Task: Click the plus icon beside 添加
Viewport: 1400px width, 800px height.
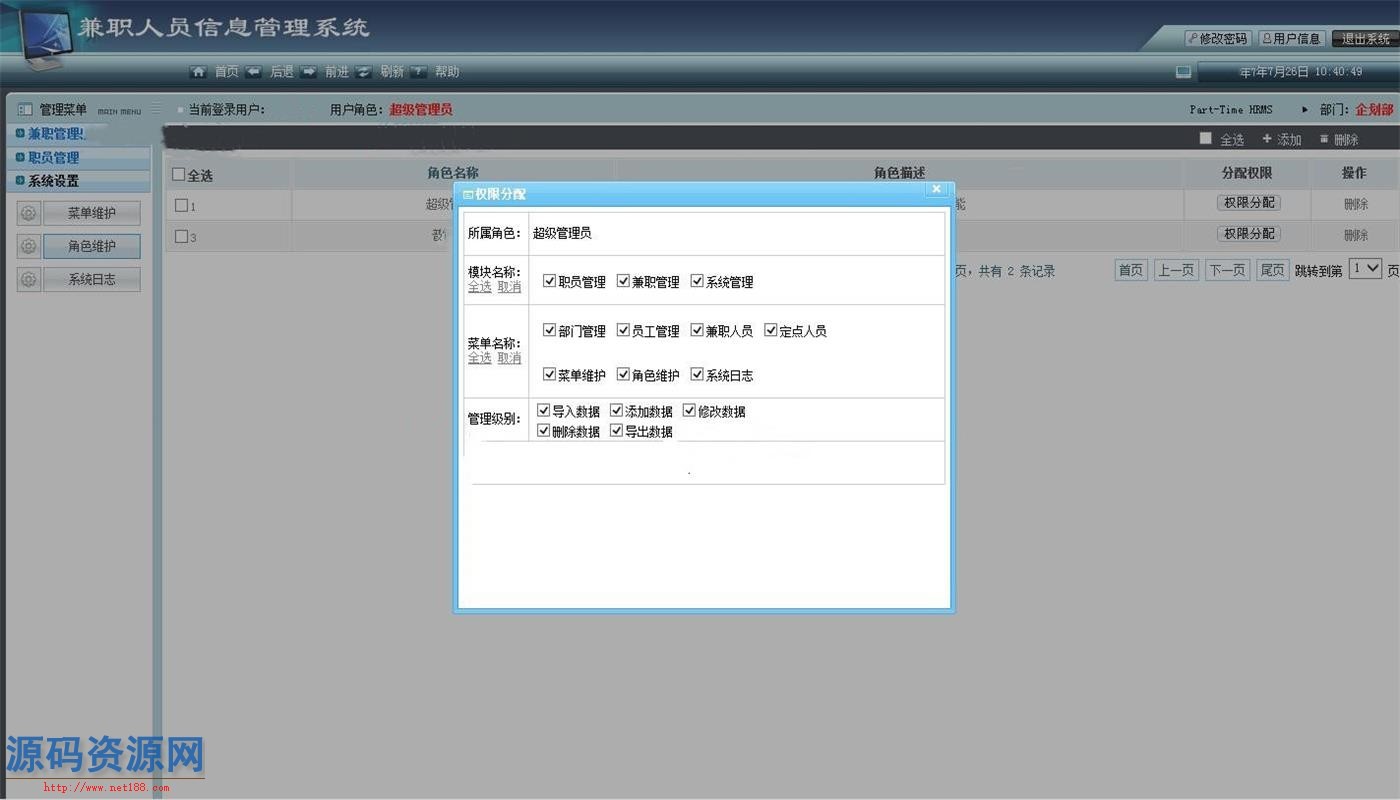Action: 1267,139
